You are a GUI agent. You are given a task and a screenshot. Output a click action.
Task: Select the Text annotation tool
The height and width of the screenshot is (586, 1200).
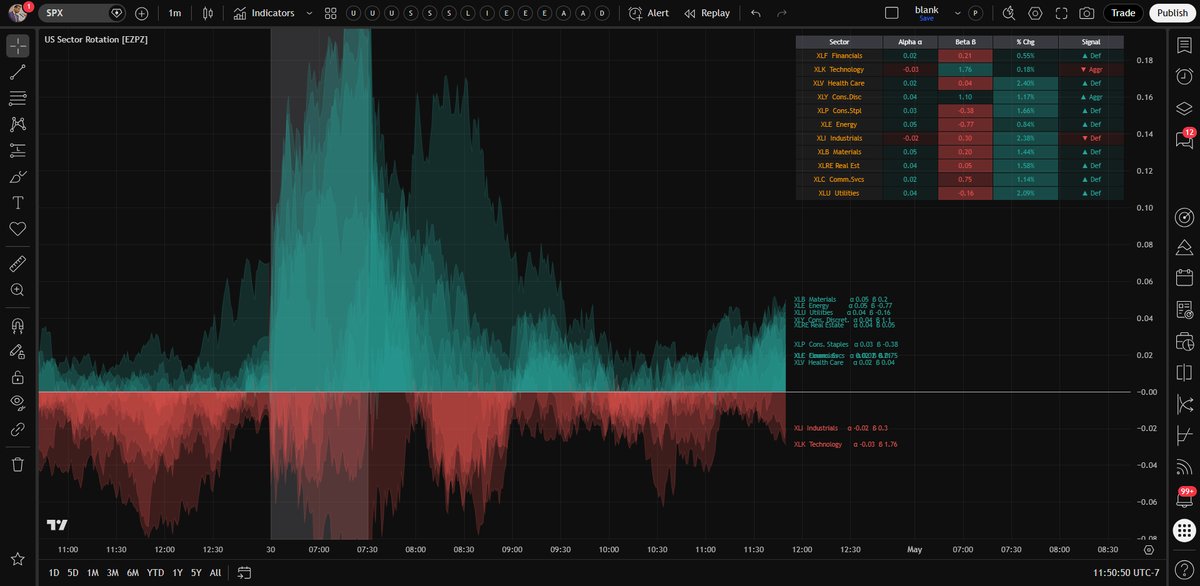pos(17,203)
